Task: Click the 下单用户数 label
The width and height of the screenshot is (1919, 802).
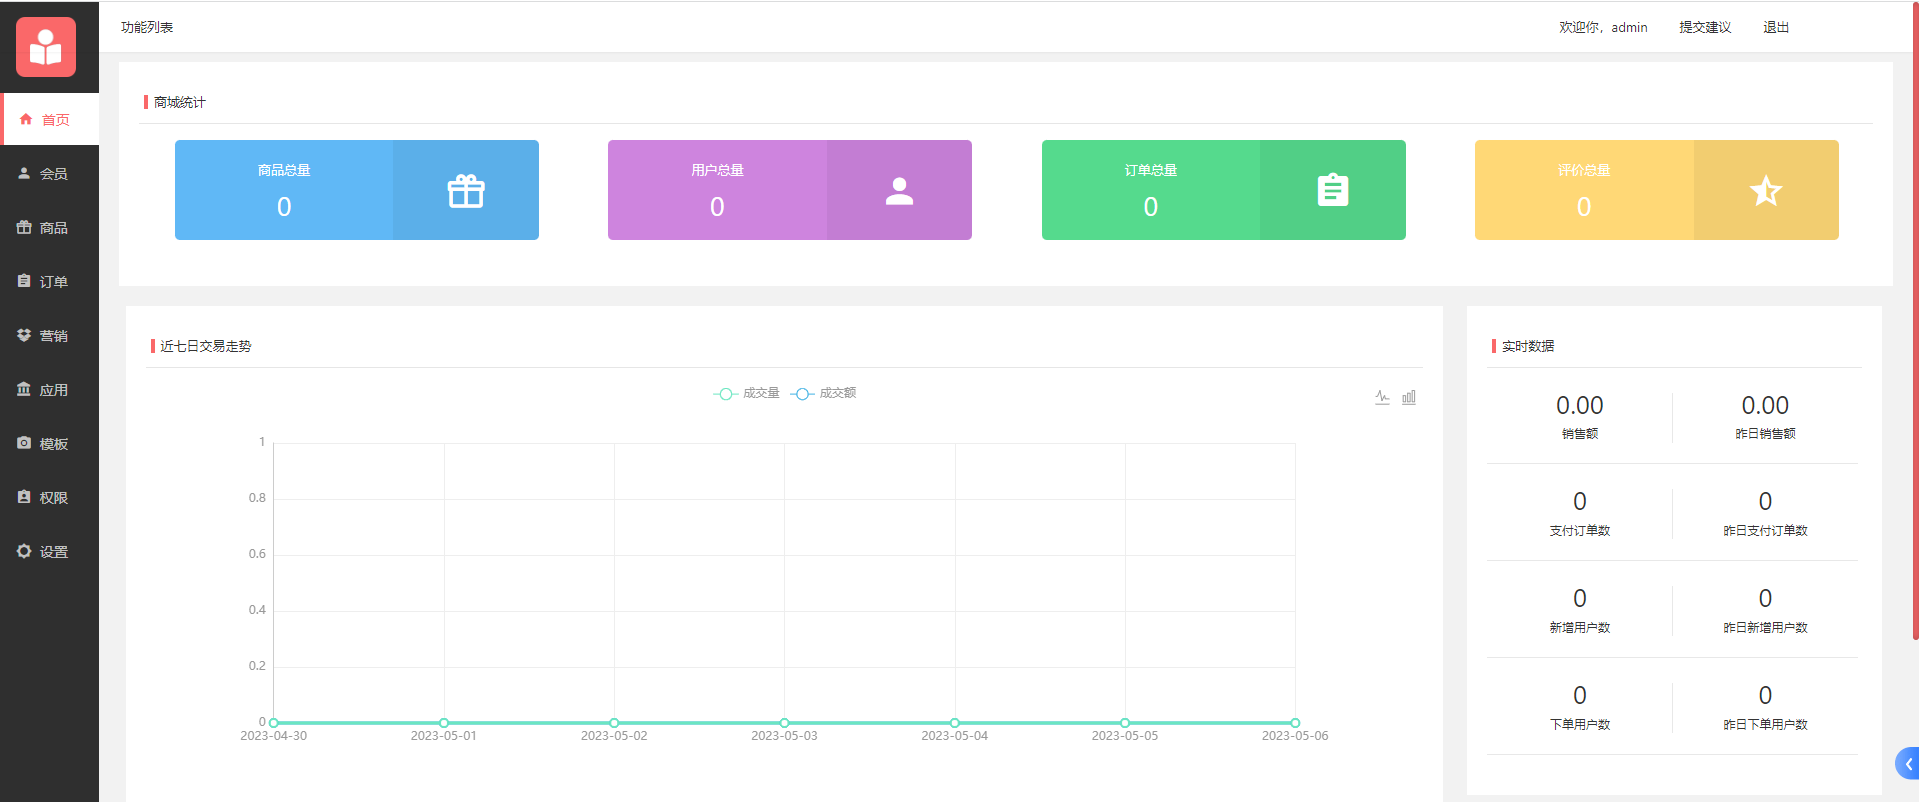Action: point(1580,725)
